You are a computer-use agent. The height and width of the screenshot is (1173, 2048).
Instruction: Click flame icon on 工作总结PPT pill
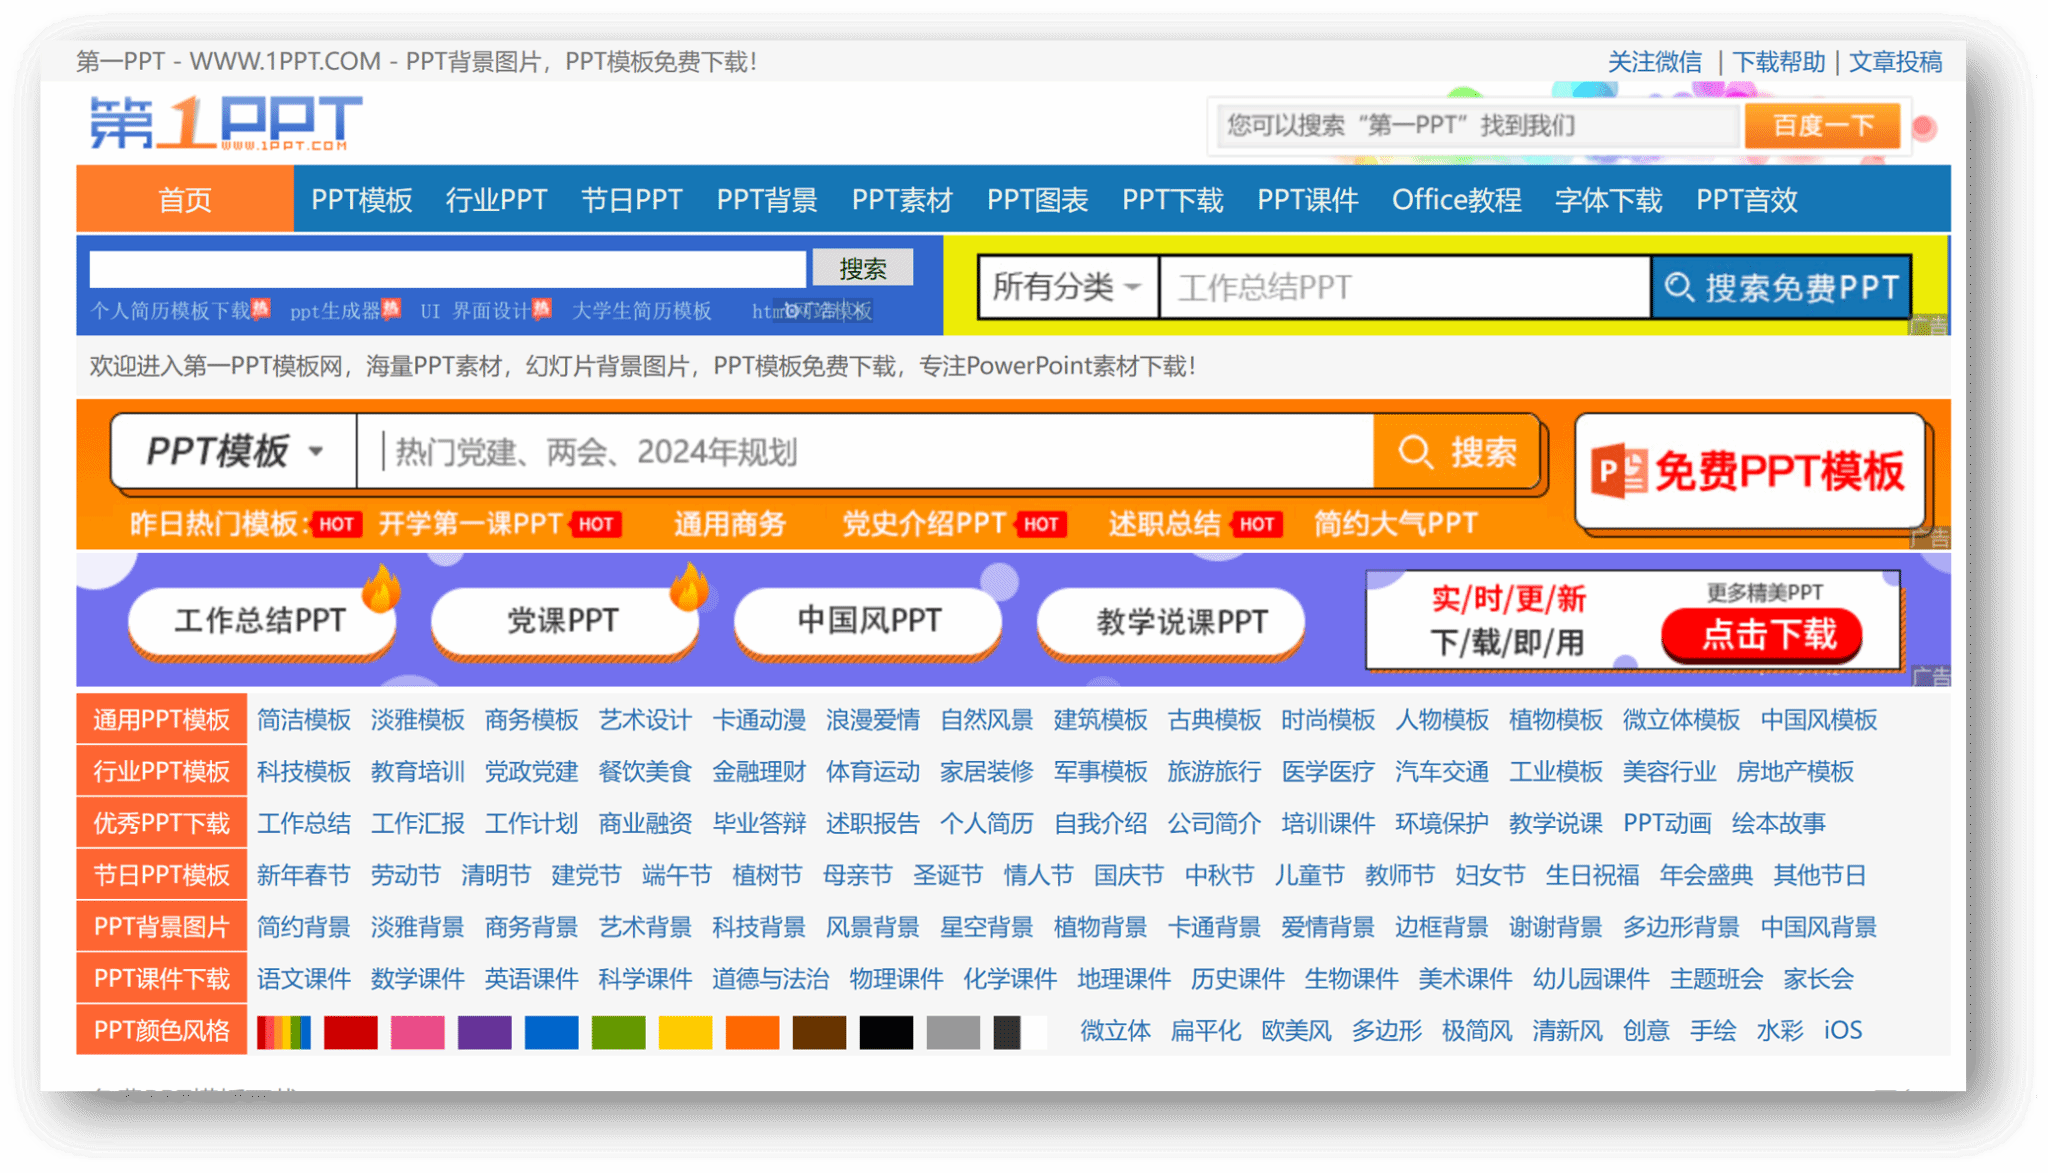point(381,588)
